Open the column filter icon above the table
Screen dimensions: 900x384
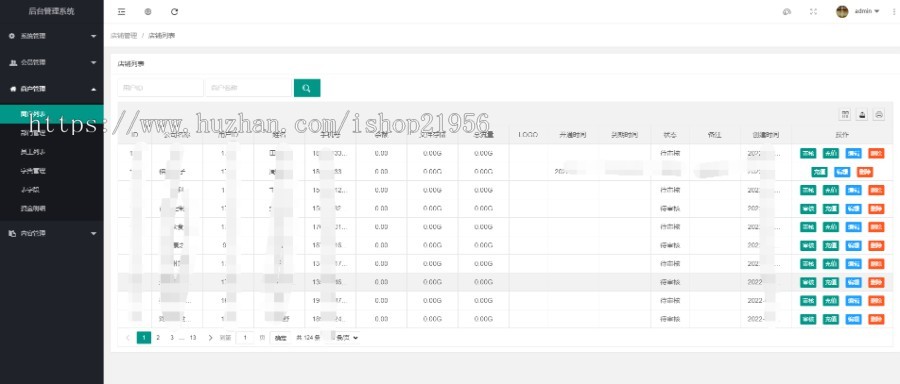845,115
